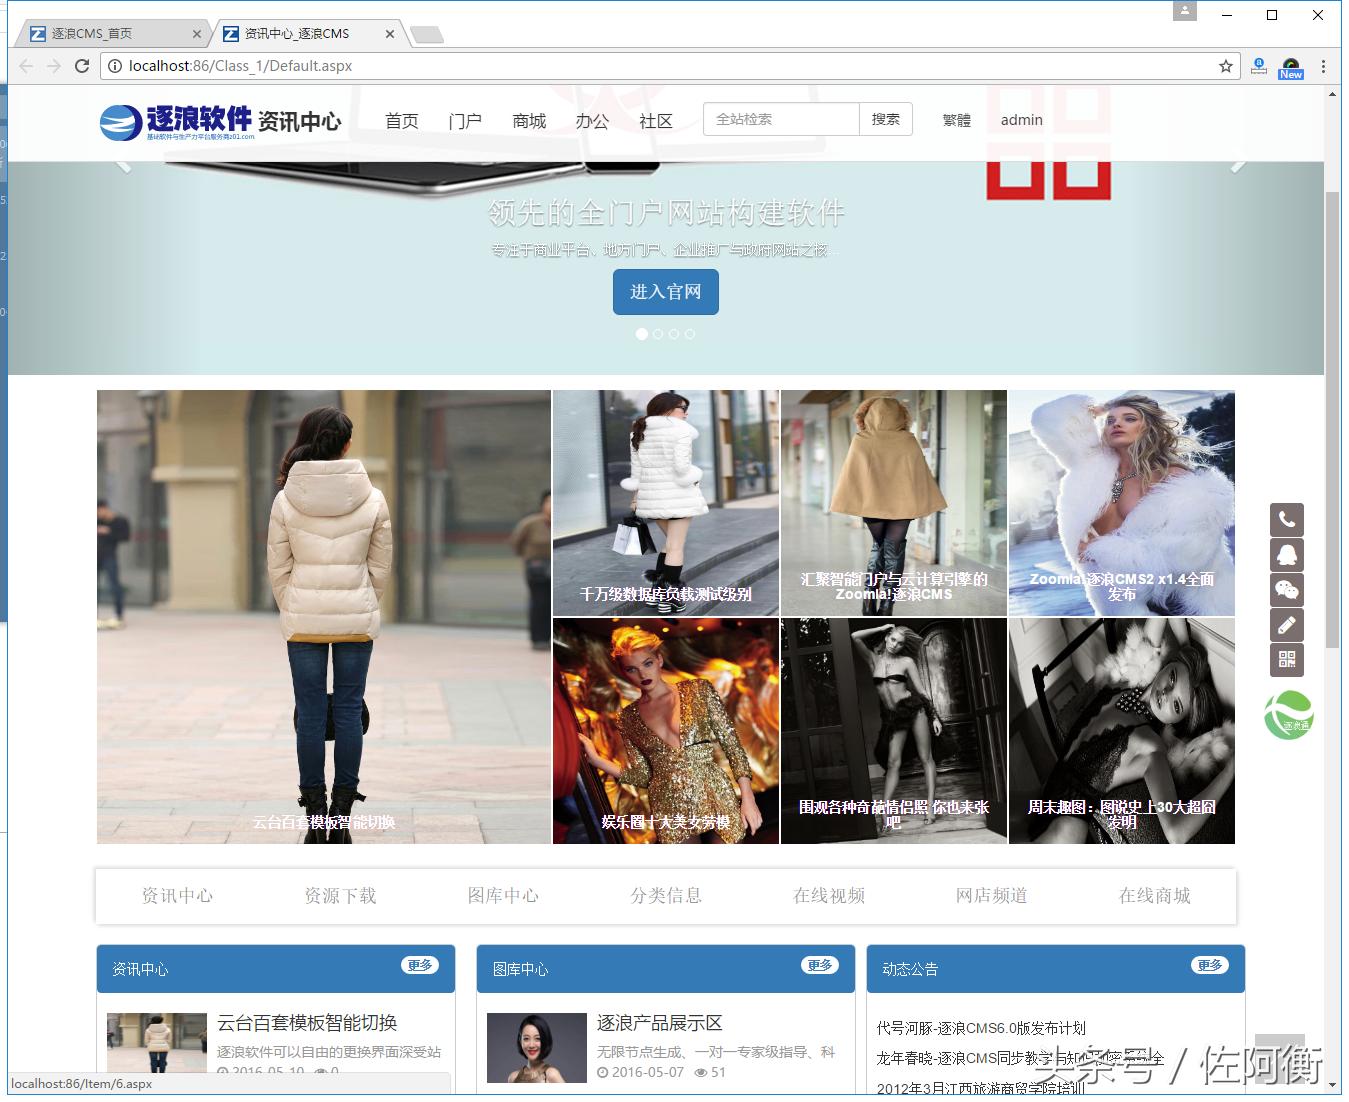The height and width of the screenshot is (1102, 1349).
Task: Close the 资讯中心_逐浪CMS browser tab
Action: (x=390, y=34)
